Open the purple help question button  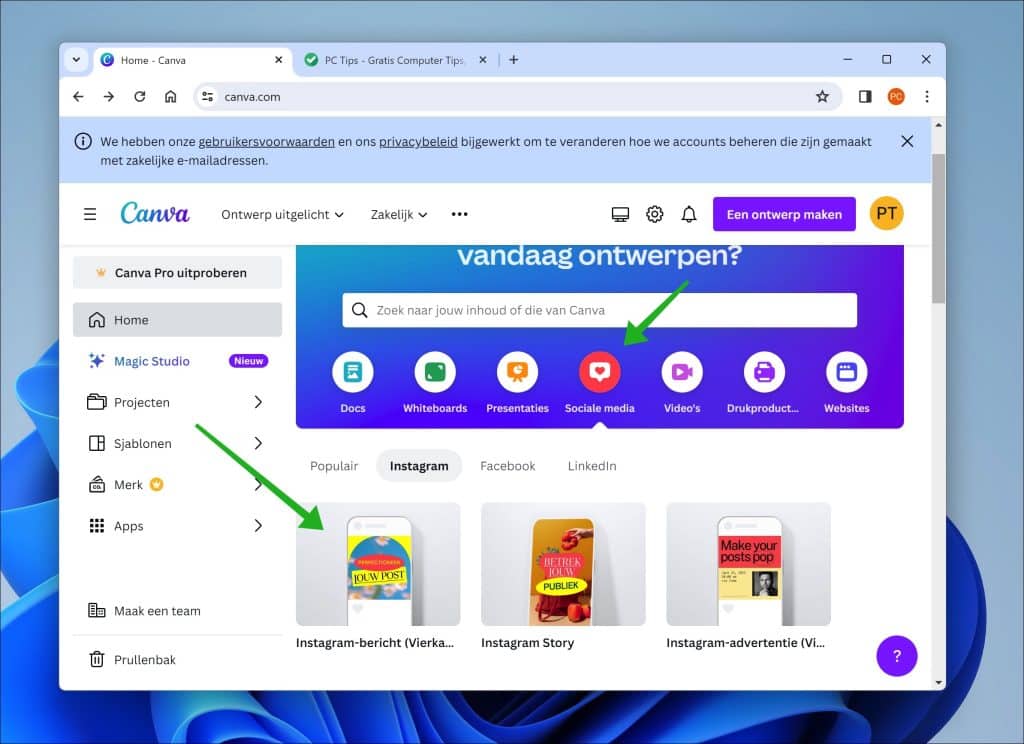(x=897, y=656)
